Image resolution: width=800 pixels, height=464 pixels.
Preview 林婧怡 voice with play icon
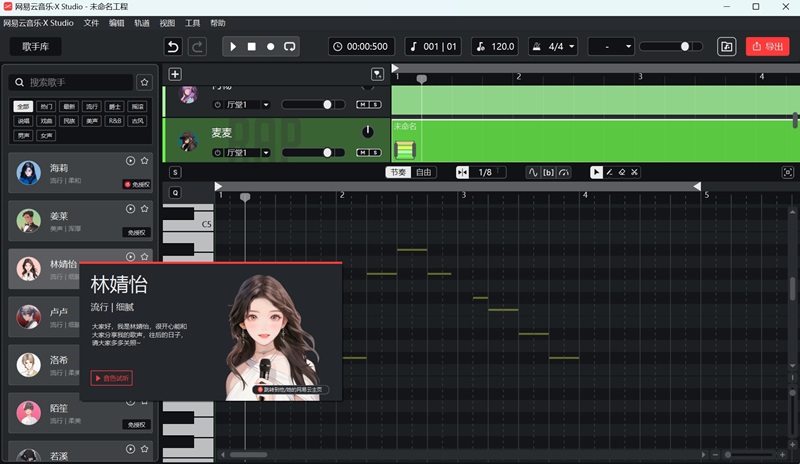(131, 256)
